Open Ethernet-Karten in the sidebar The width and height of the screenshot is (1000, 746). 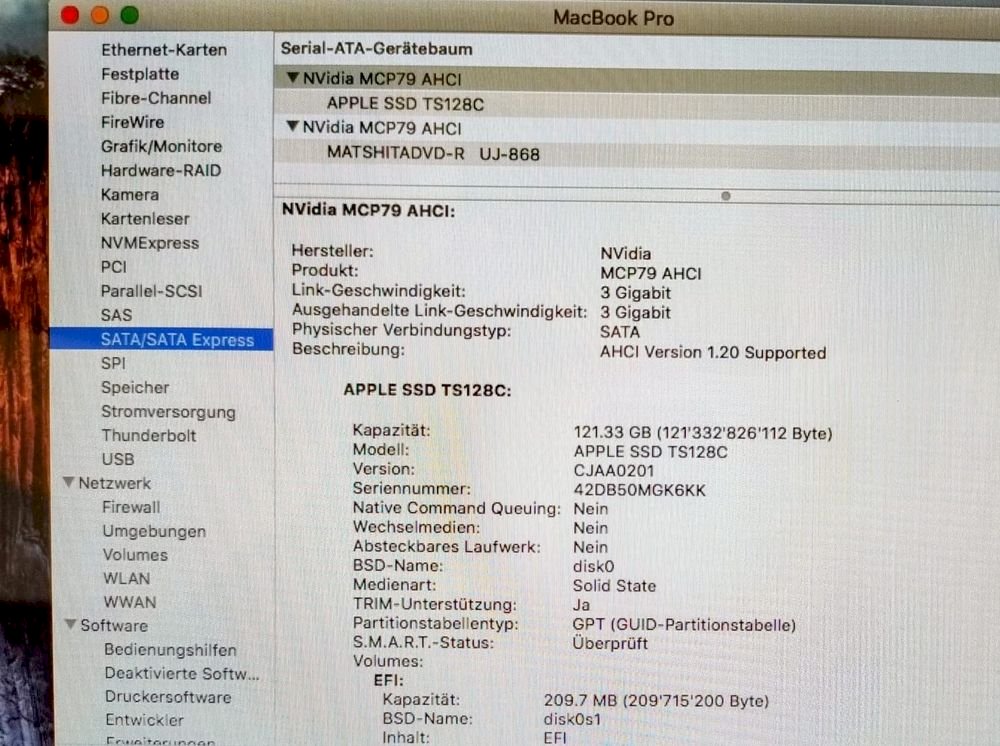click(163, 50)
